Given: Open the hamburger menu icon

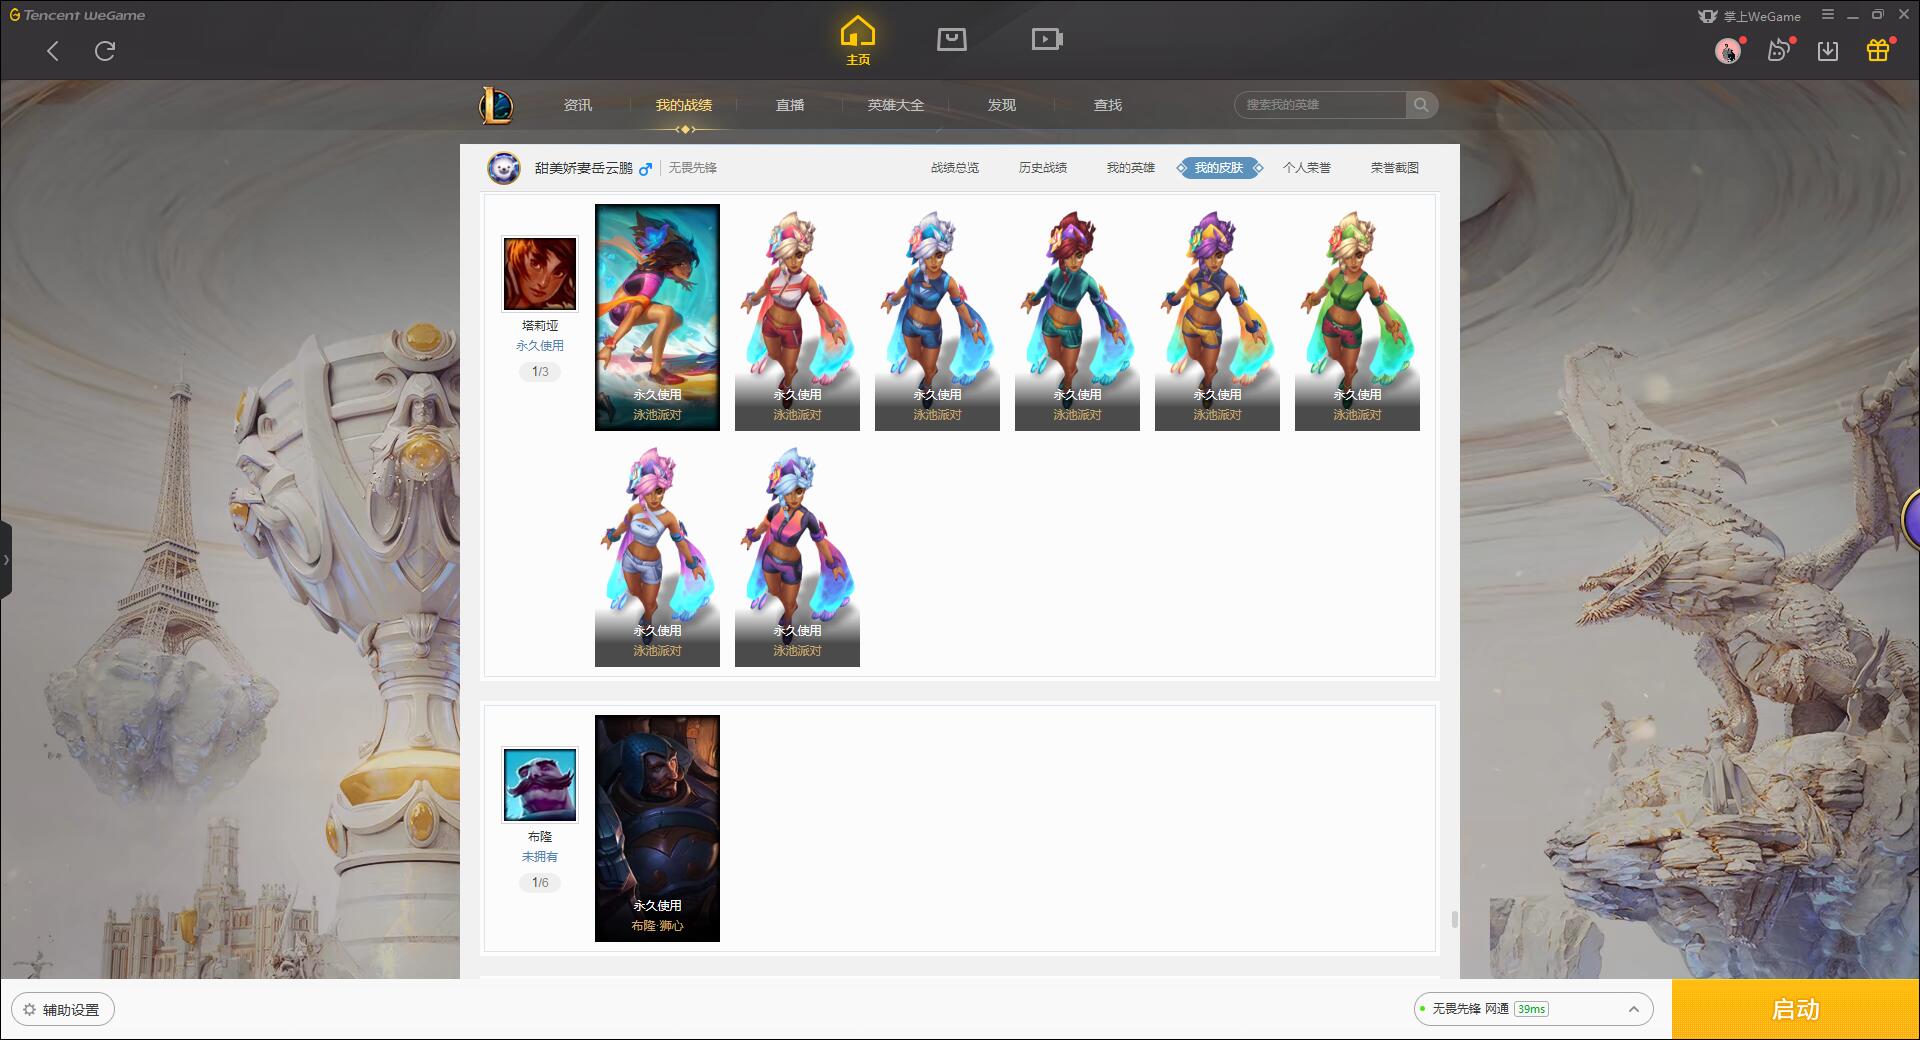Looking at the screenshot, I should [x=1828, y=15].
